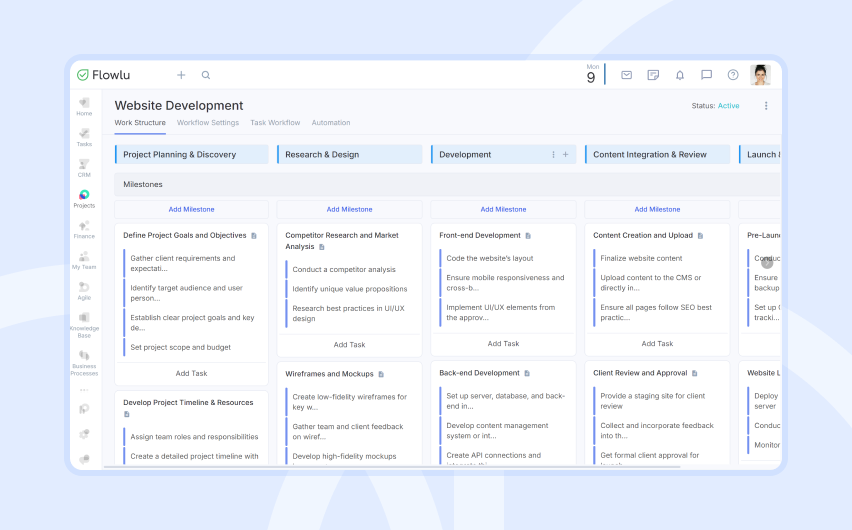The image size is (852, 530).
Task: Open task Set project scope and budget
Action: [x=180, y=347]
